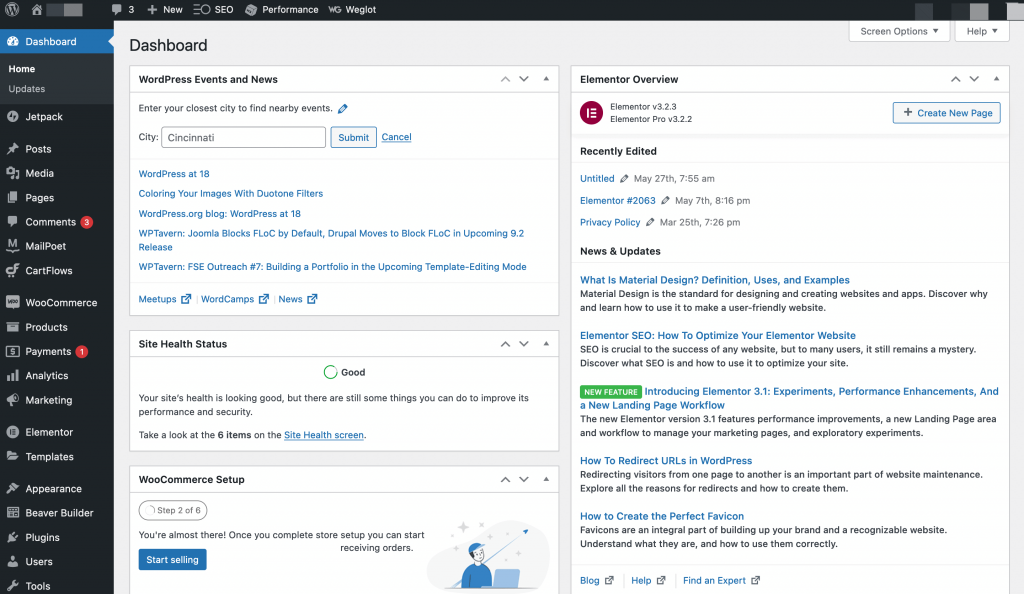Open the New menu in admin bar
The width and height of the screenshot is (1024, 594).
pyautogui.click(x=165, y=9)
